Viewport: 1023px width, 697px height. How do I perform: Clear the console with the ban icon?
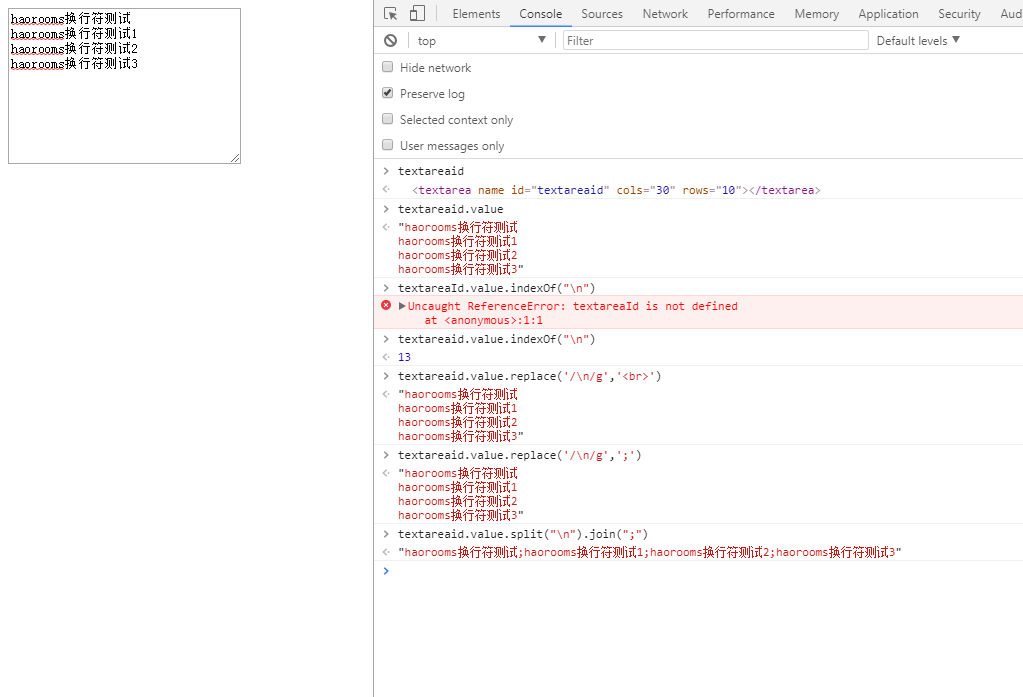coord(390,40)
